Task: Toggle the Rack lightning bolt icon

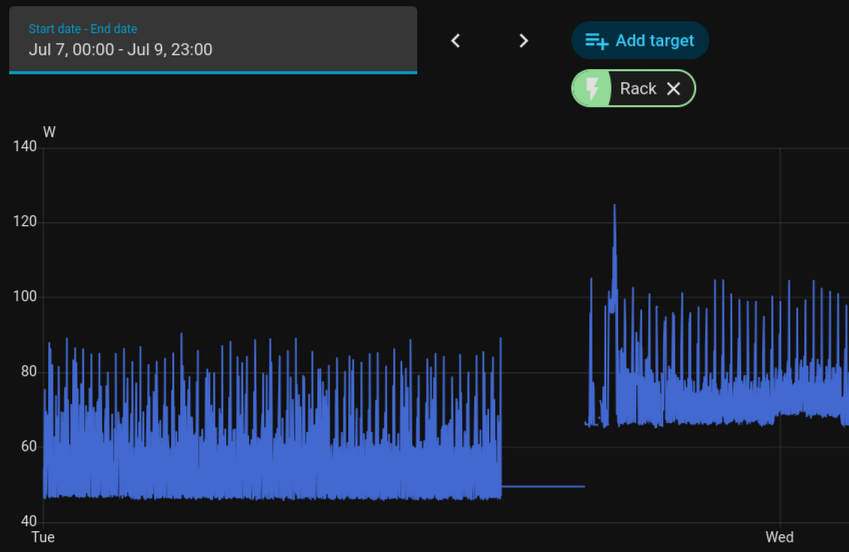Action: pos(592,88)
